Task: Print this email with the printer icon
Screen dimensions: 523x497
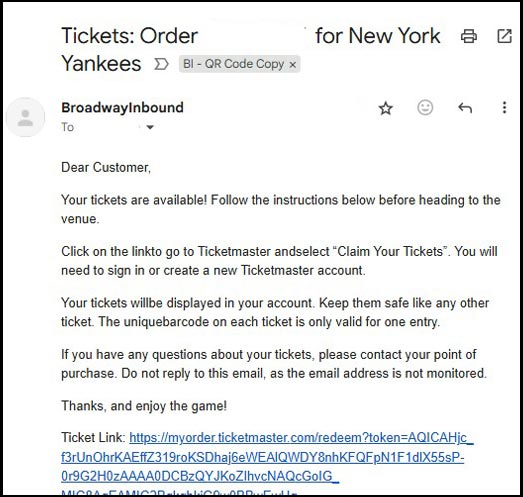Action: [469, 36]
